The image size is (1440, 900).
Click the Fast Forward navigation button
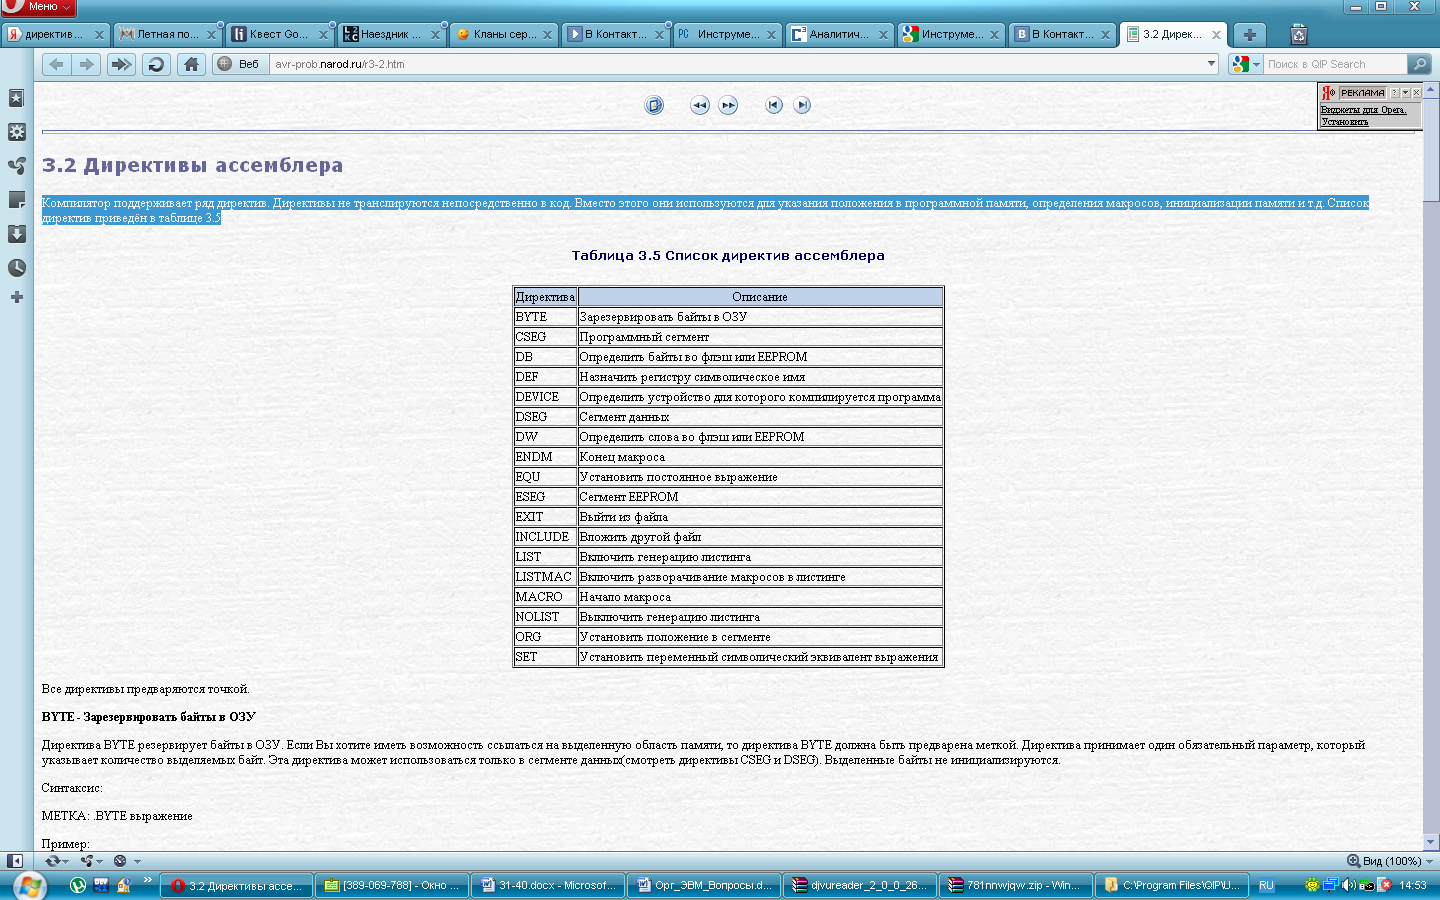(x=121, y=64)
